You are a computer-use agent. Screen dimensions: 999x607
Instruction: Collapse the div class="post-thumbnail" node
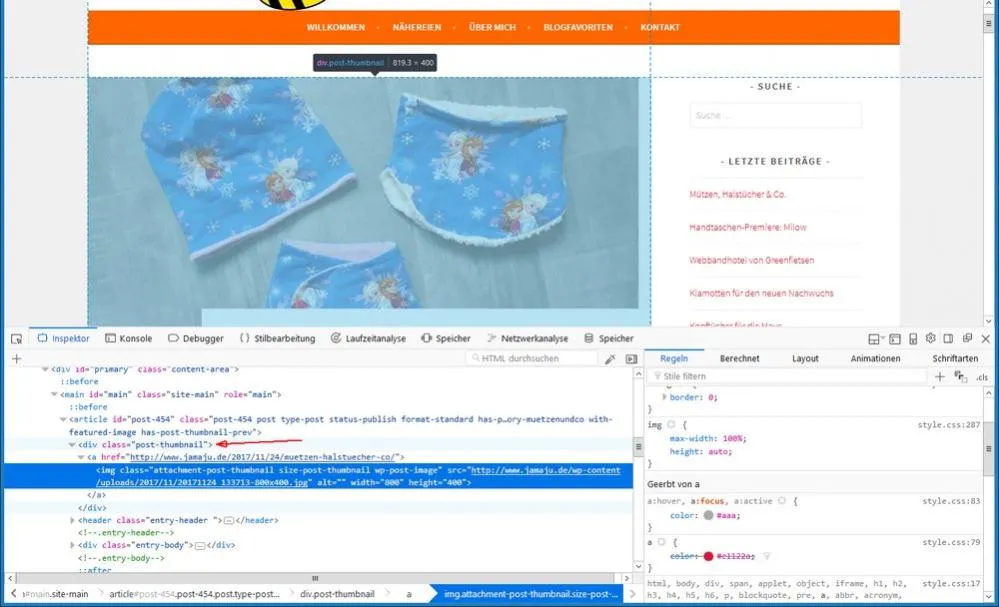tap(72, 445)
